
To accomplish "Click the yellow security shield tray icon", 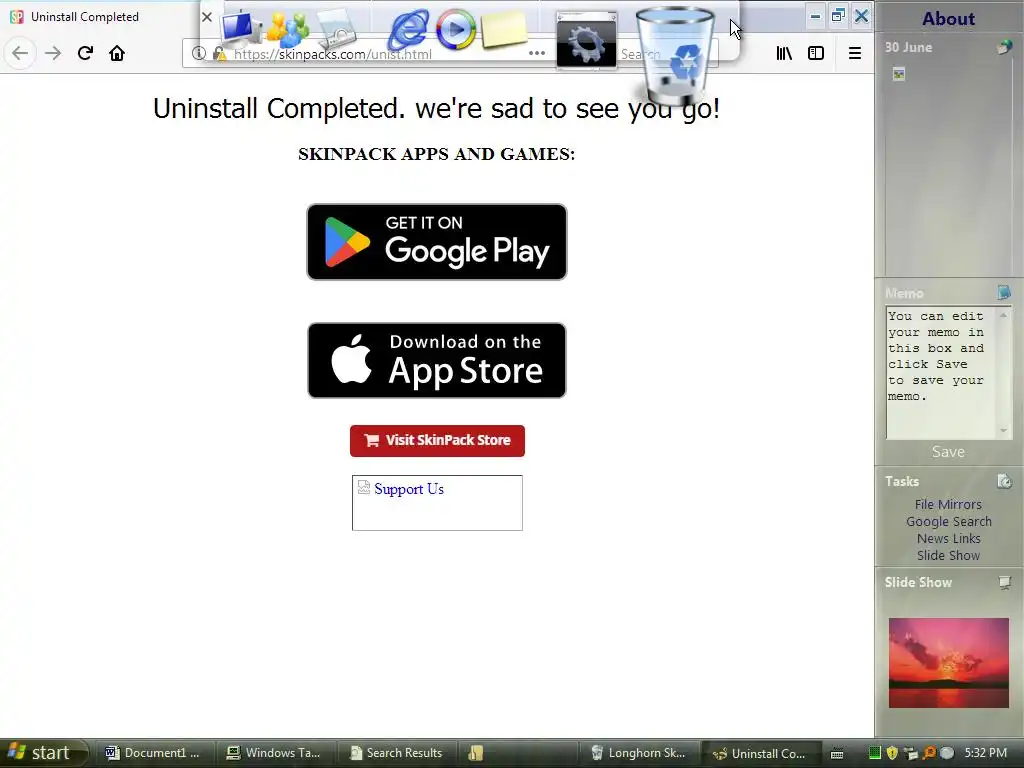I will coord(892,753).
